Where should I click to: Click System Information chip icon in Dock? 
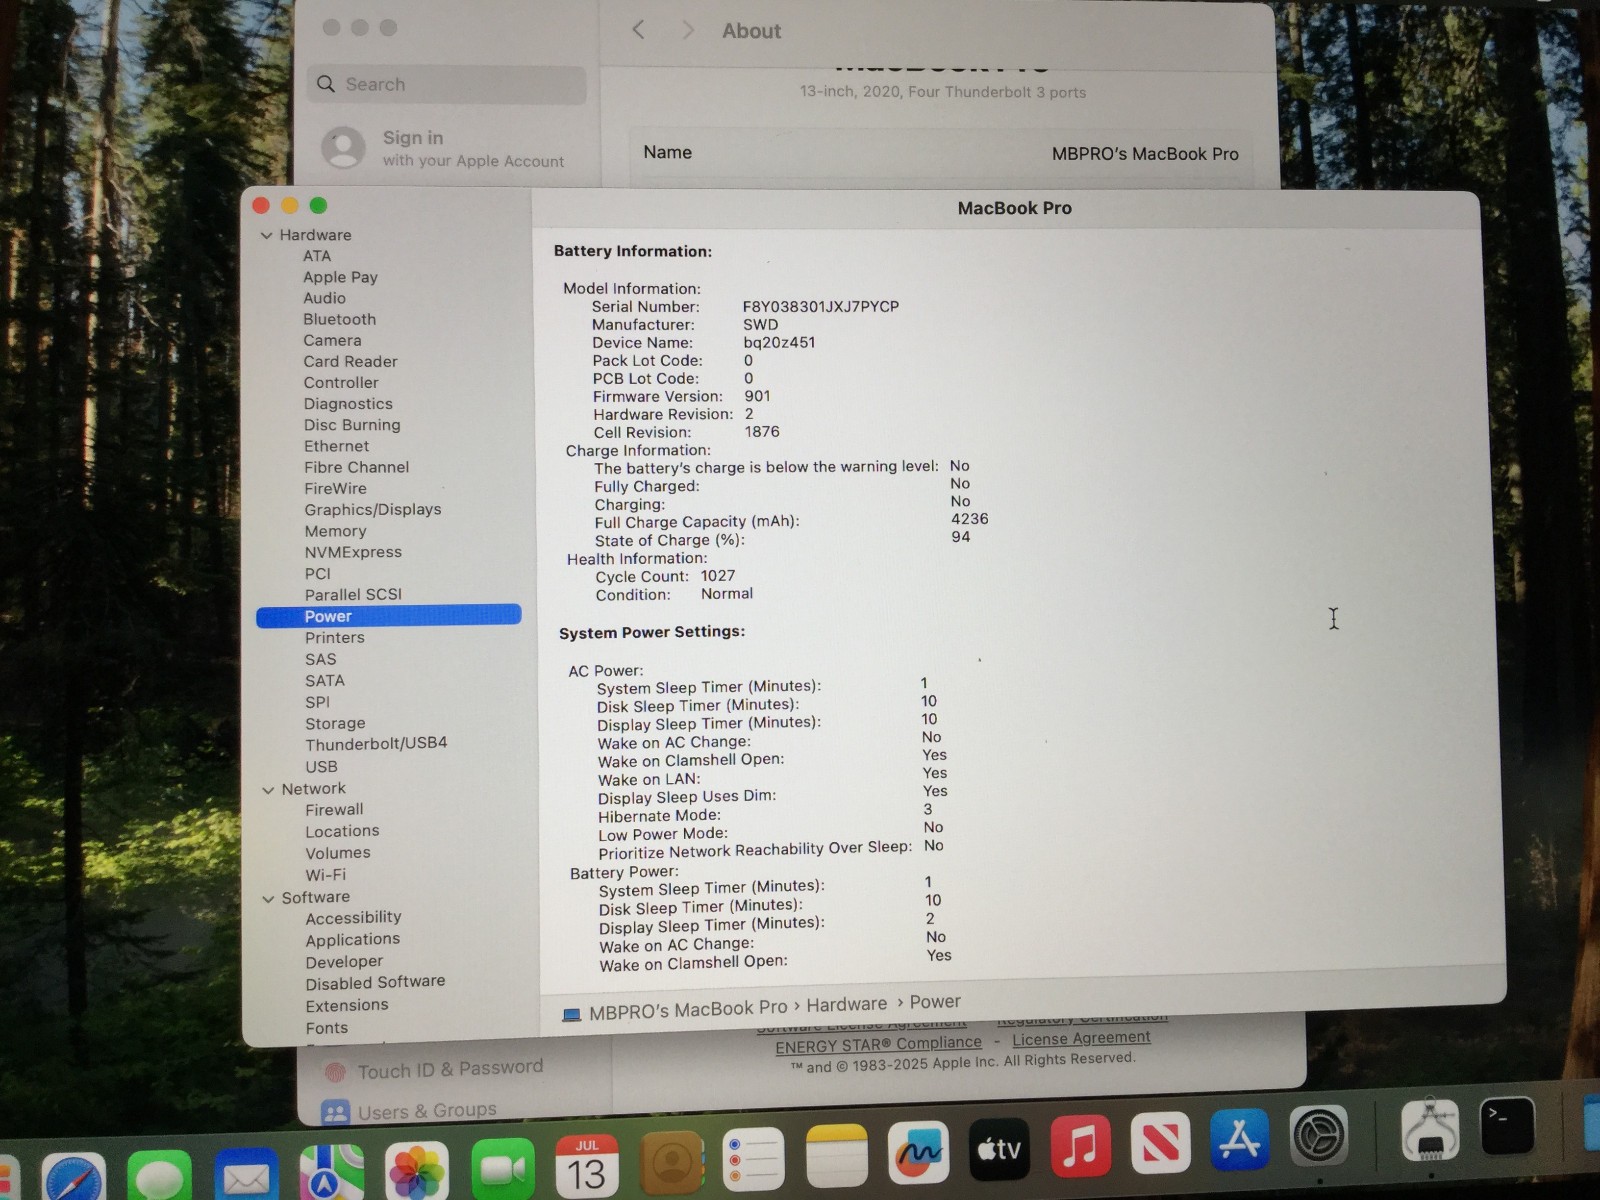[x=1430, y=1131]
